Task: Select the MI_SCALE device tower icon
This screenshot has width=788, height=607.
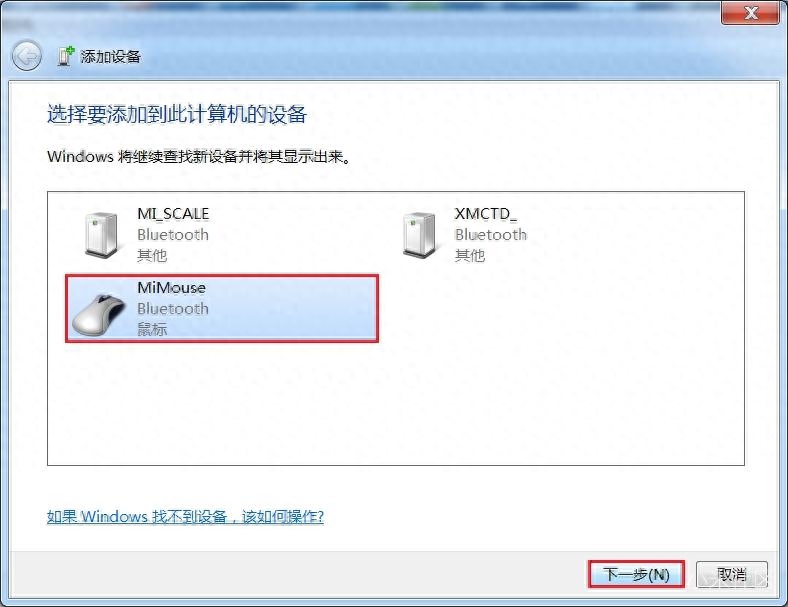Action: coord(102,235)
